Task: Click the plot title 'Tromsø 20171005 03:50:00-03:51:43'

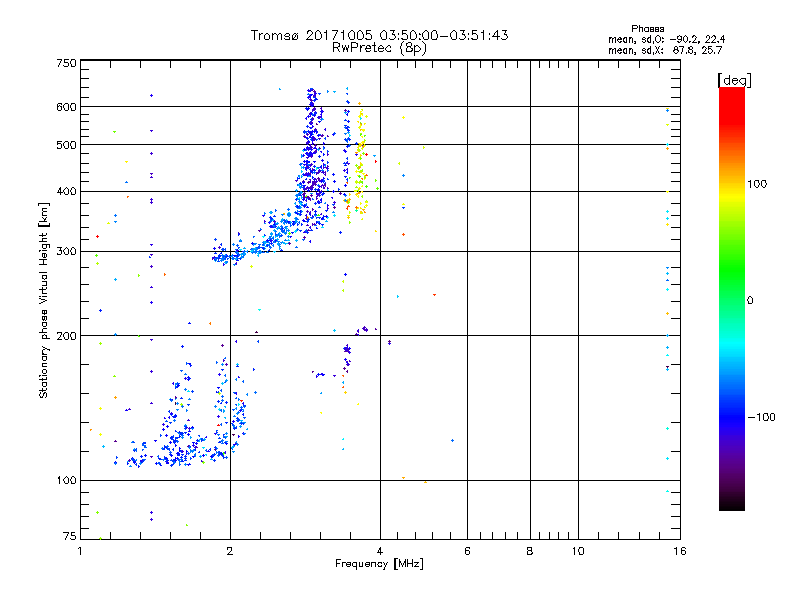Action: click(x=379, y=35)
